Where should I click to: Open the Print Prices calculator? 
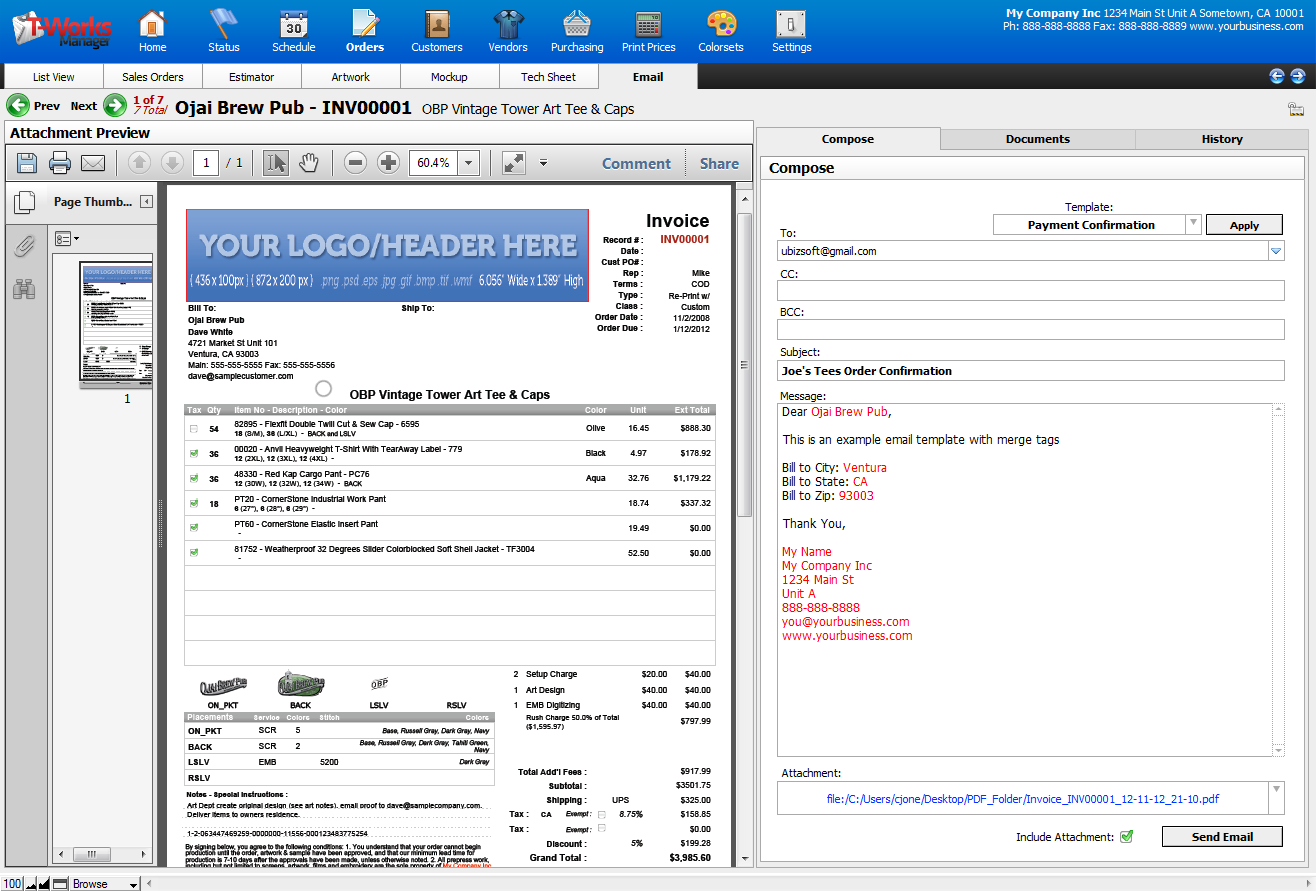(x=648, y=30)
